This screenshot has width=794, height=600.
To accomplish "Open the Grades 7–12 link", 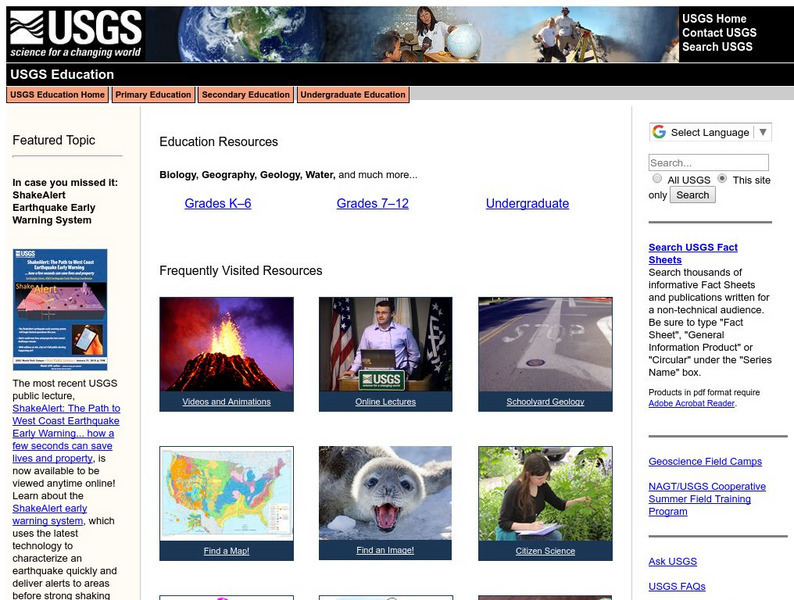I will [373, 204].
